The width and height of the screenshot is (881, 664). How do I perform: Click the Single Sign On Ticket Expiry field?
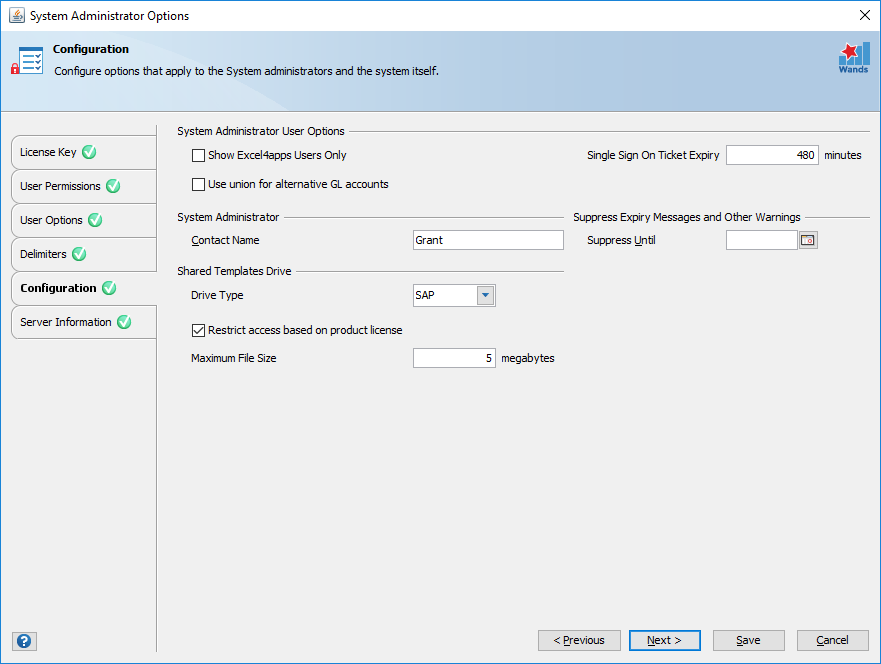click(x=772, y=155)
